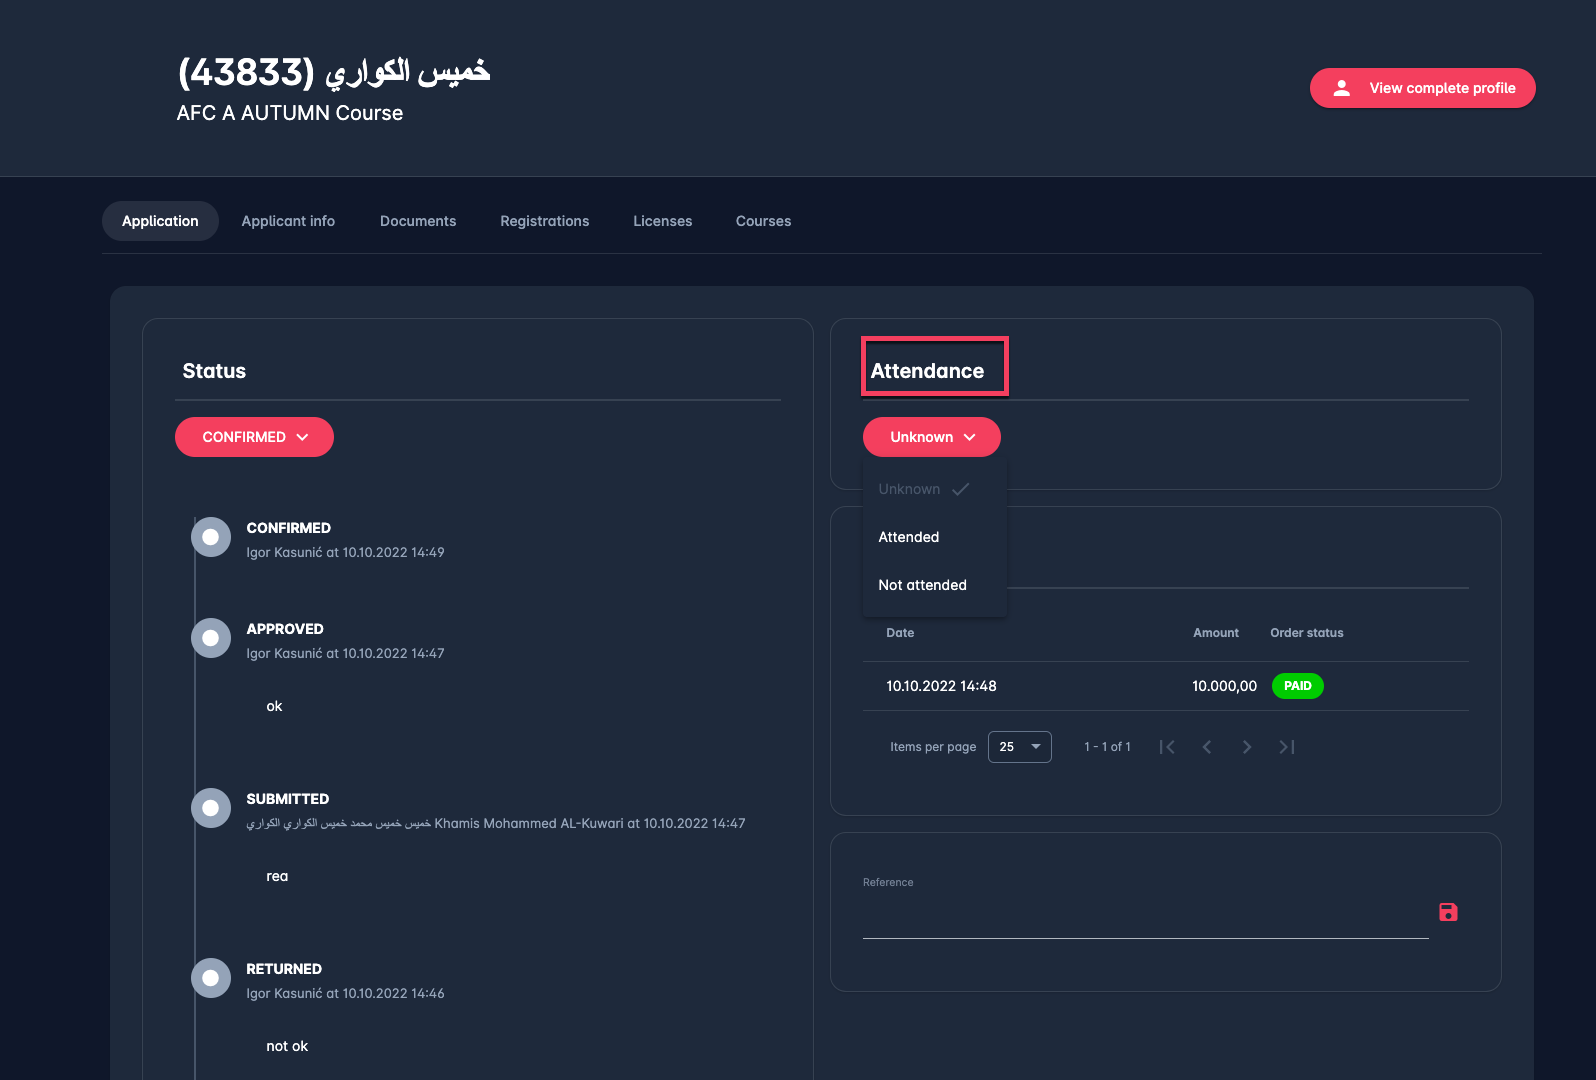This screenshot has width=1596, height=1080.
Task: Click the SUBMITTED timeline step circle
Action: point(211,808)
